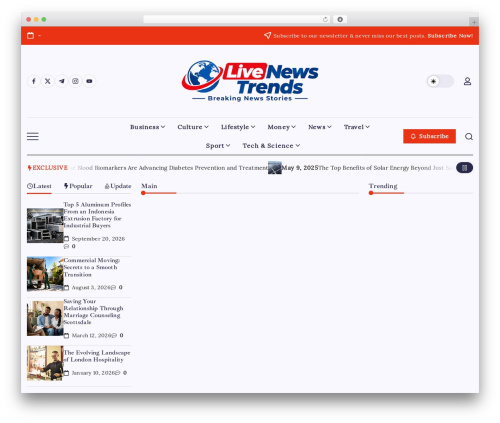Click the August 3, 2026 date
Screen dimensions: 500x423
tap(91, 288)
